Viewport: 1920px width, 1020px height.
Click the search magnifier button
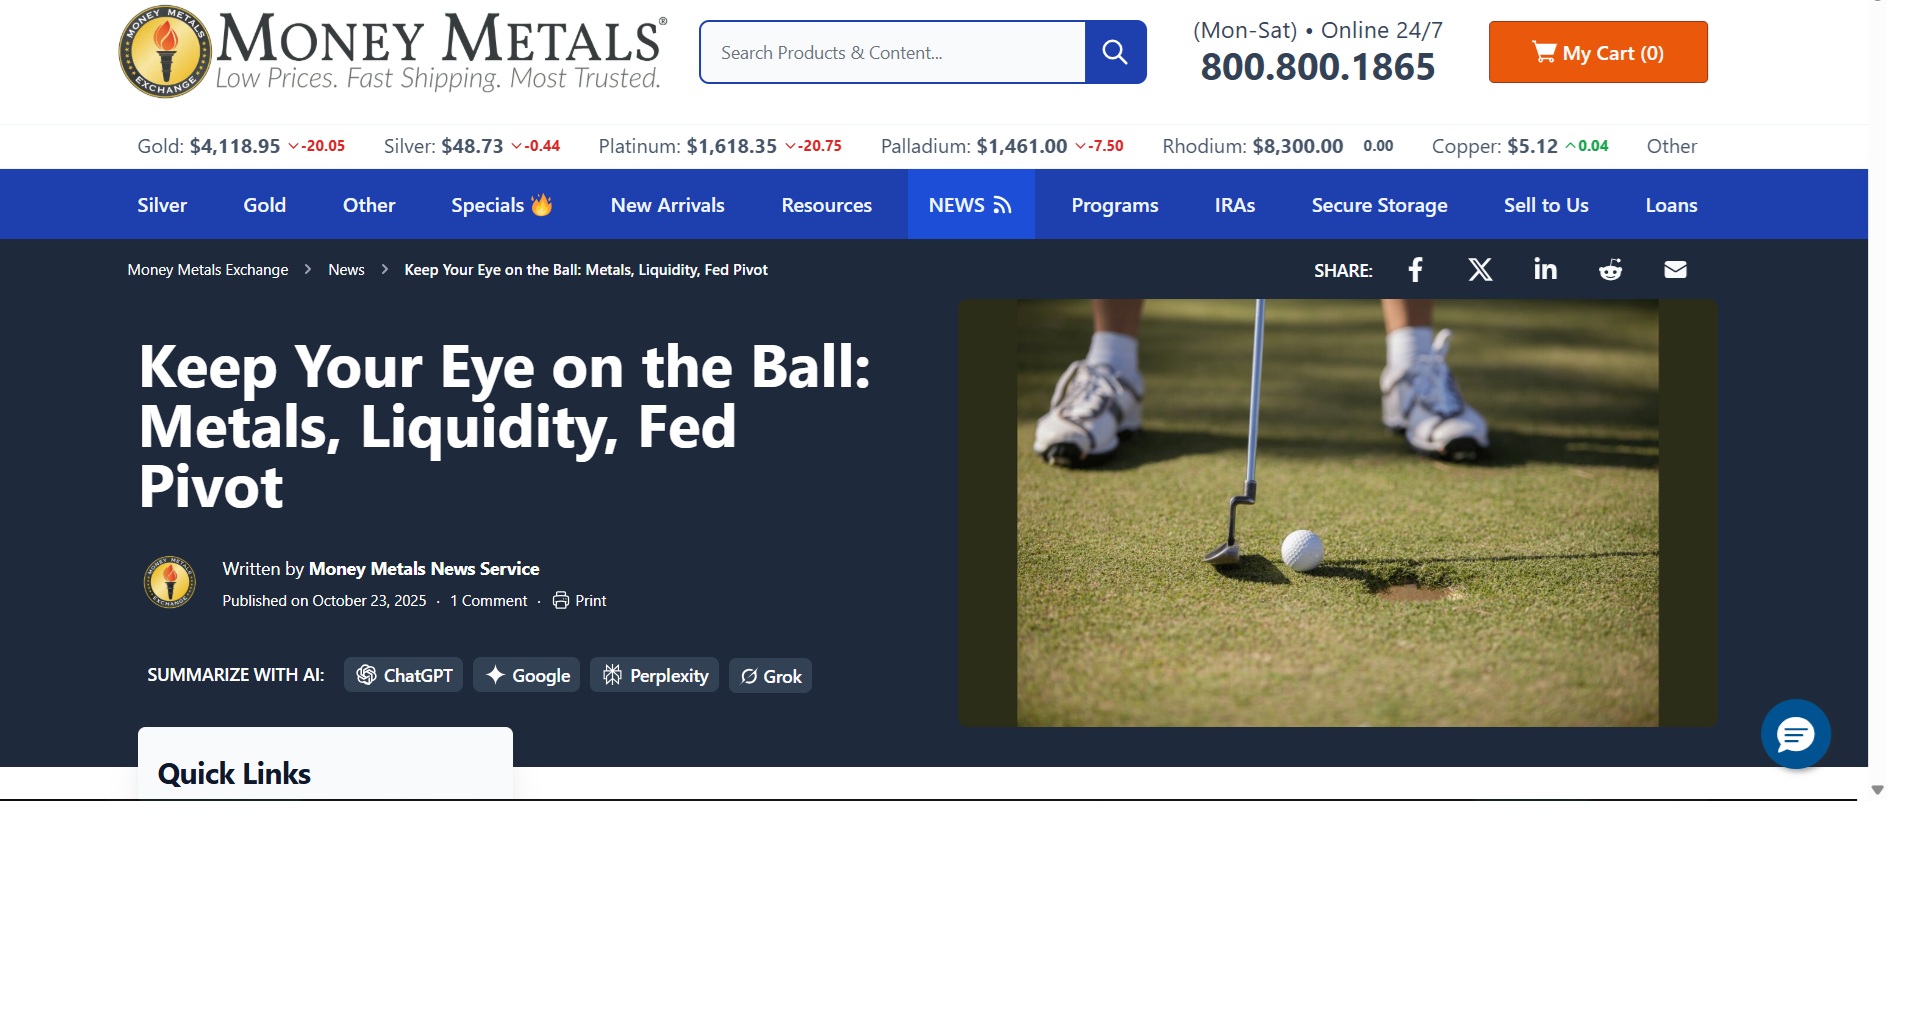click(x=1115, y=52)
